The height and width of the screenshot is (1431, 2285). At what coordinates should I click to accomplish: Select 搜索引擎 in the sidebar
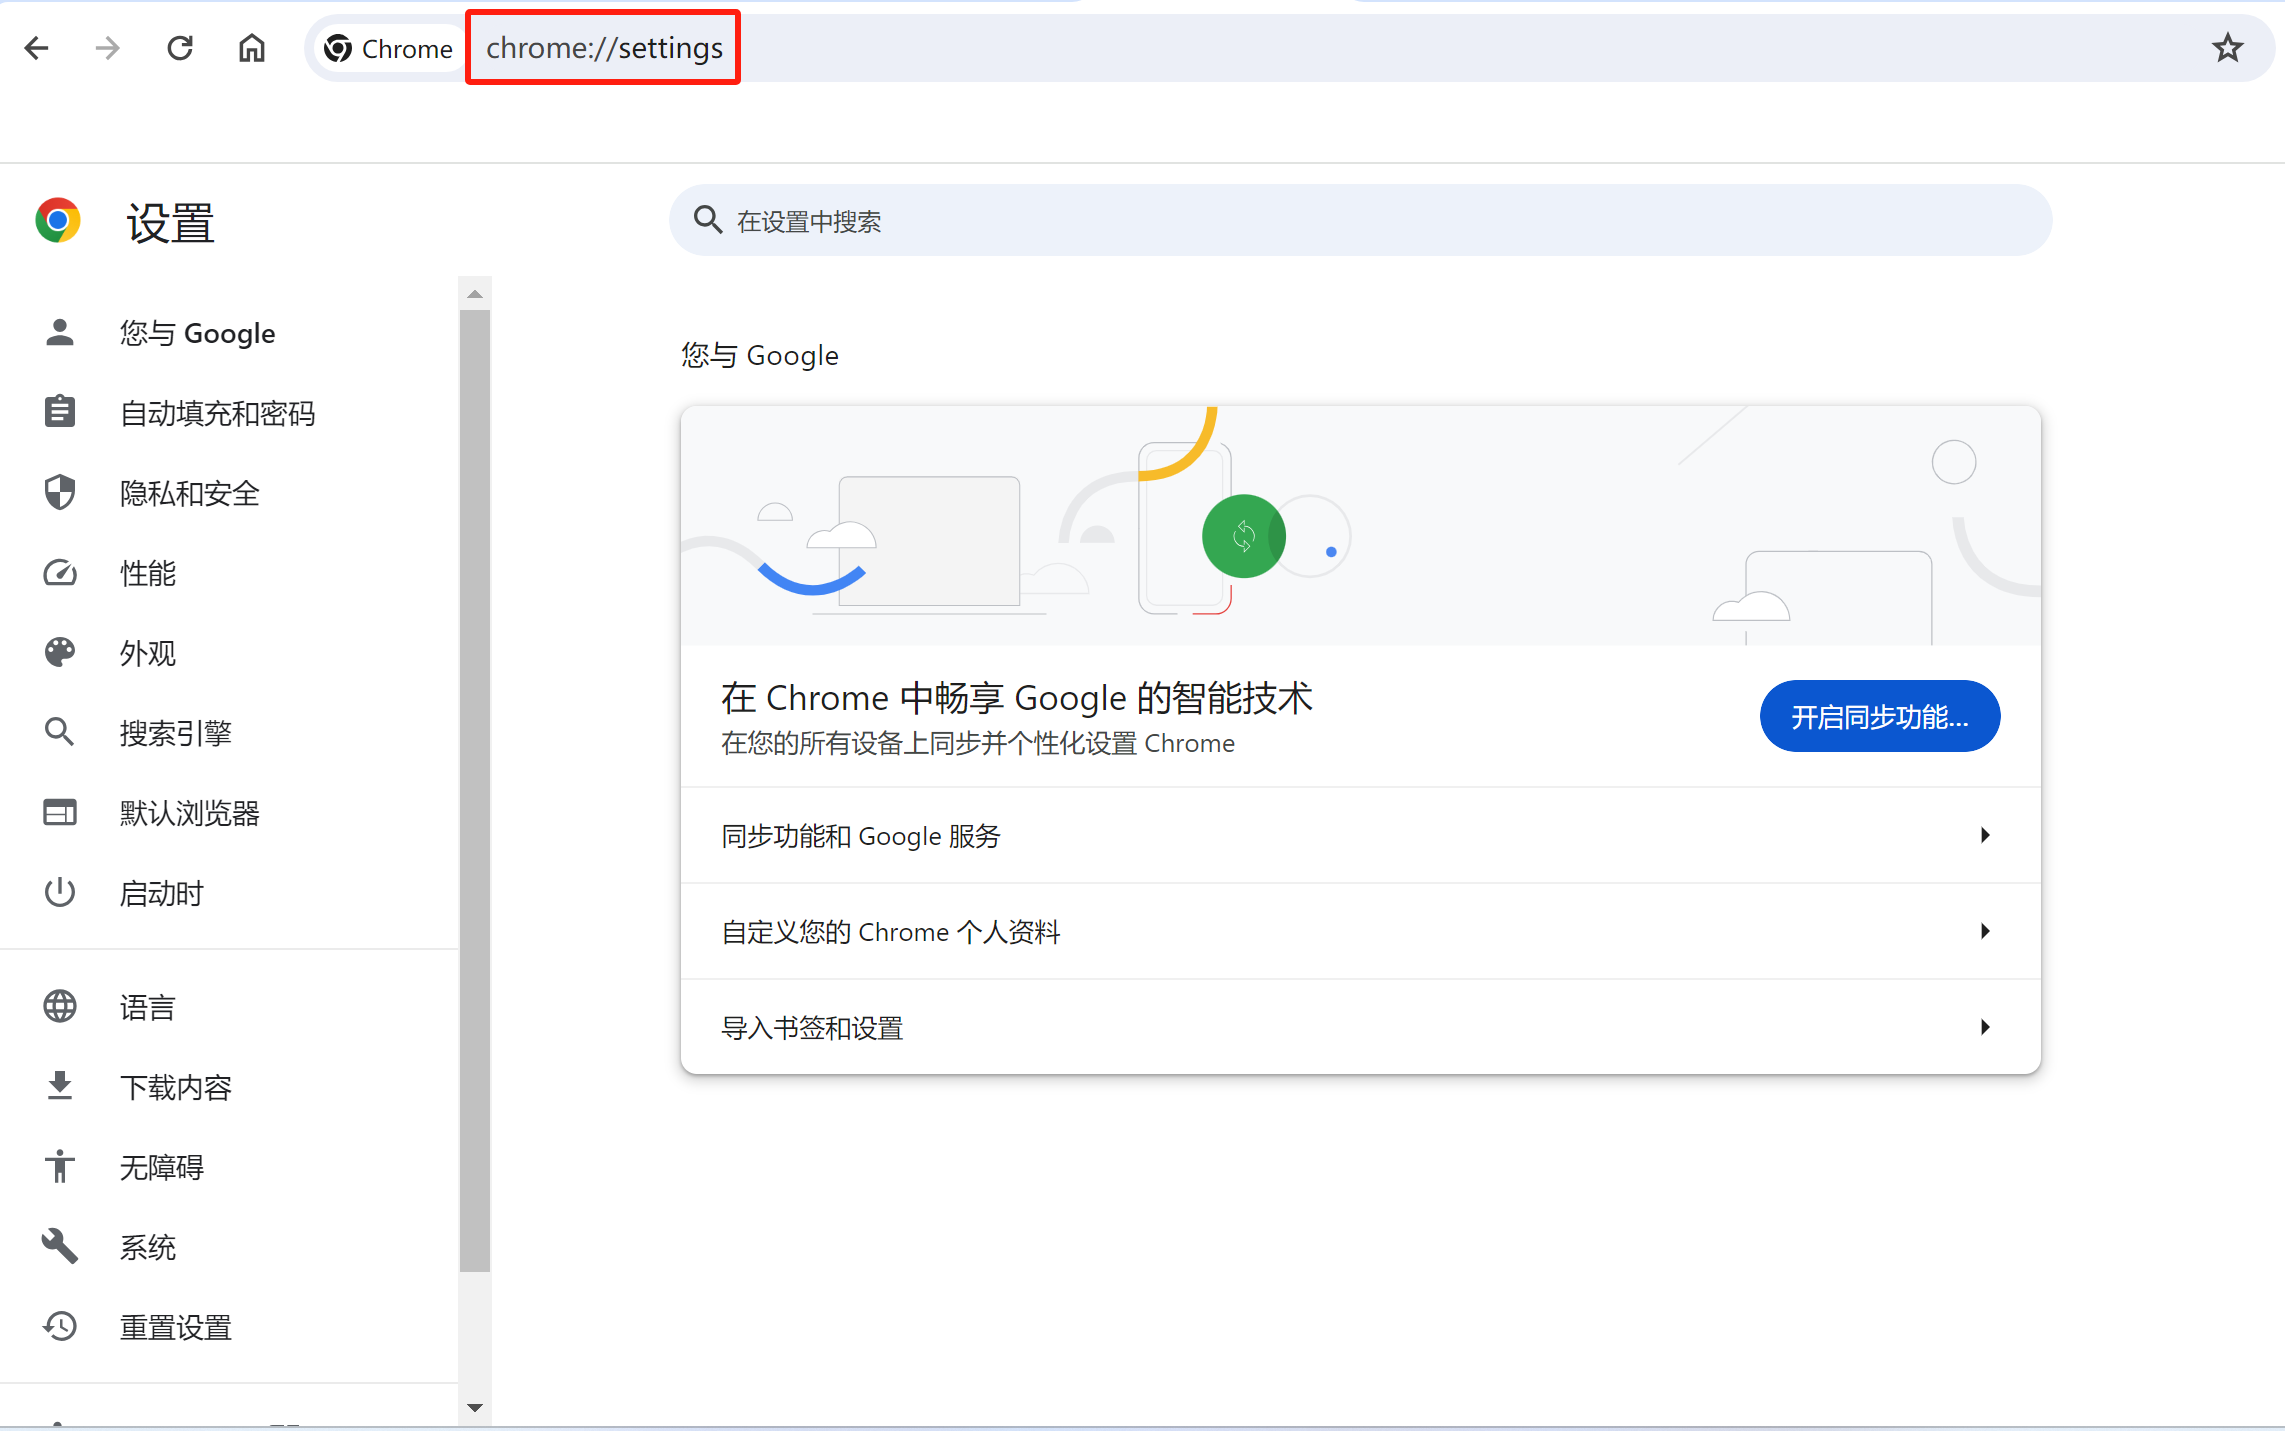pyautogui.click(x=176, y=733)
